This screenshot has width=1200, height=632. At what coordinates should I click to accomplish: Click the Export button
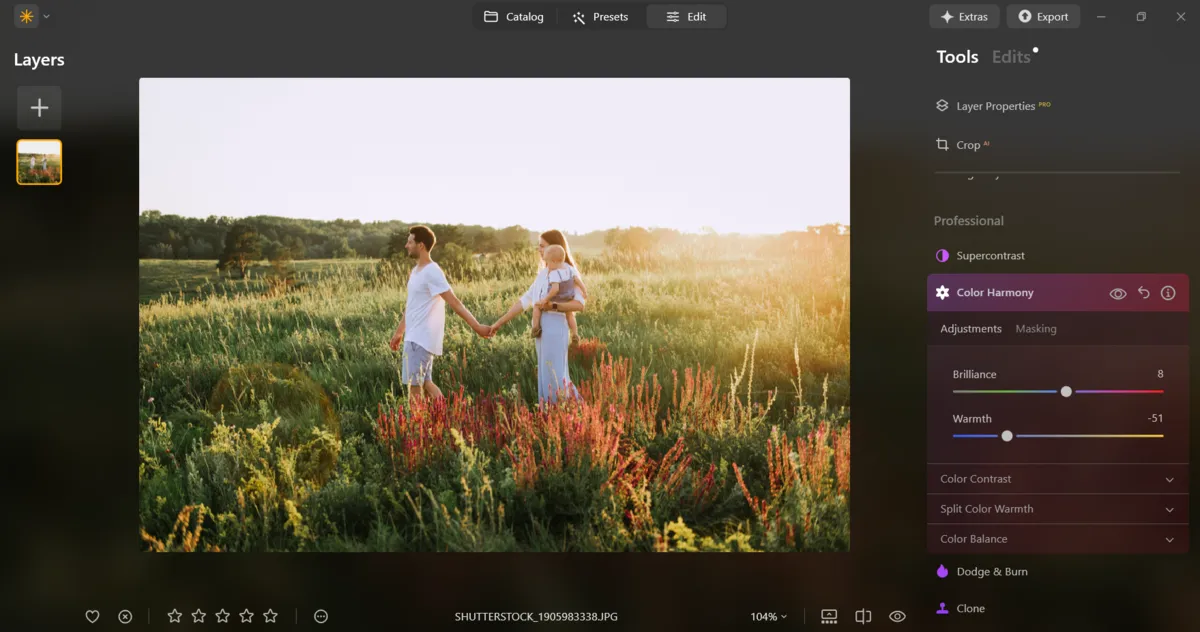coord(1043,17)
